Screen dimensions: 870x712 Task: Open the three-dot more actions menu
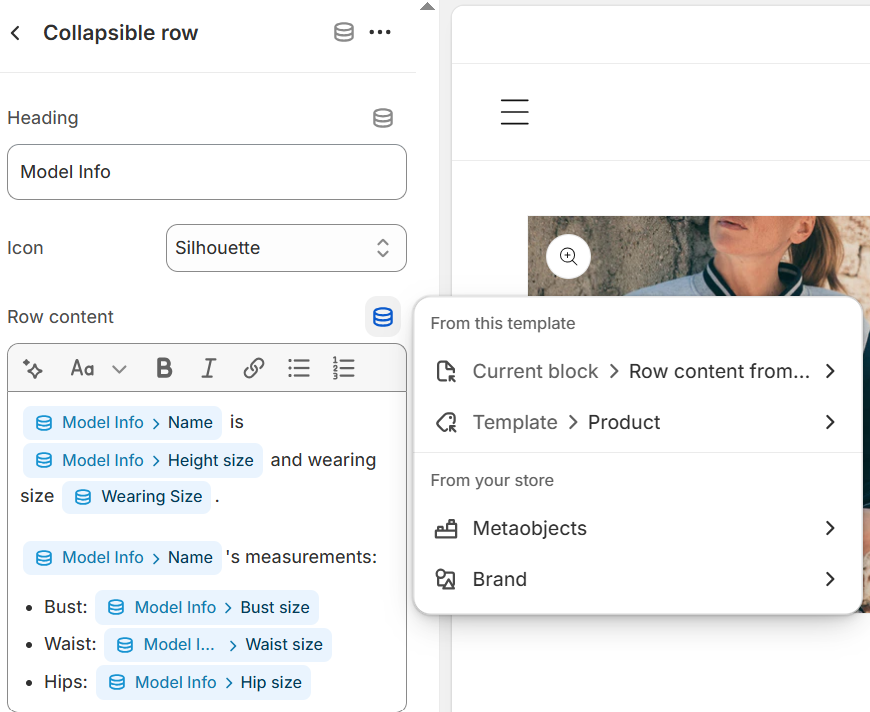(x=380, y=33)
